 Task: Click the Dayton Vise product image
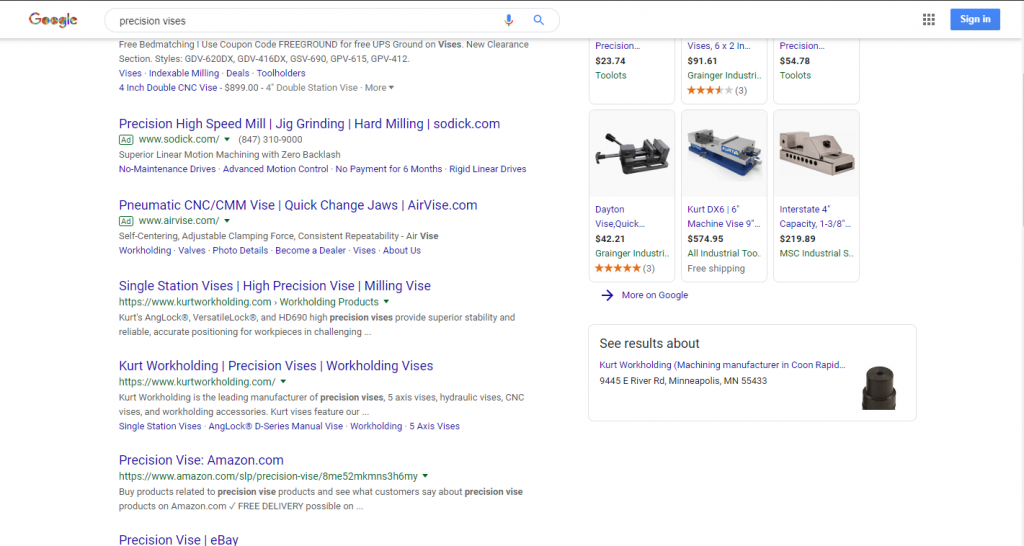point(632,154)
